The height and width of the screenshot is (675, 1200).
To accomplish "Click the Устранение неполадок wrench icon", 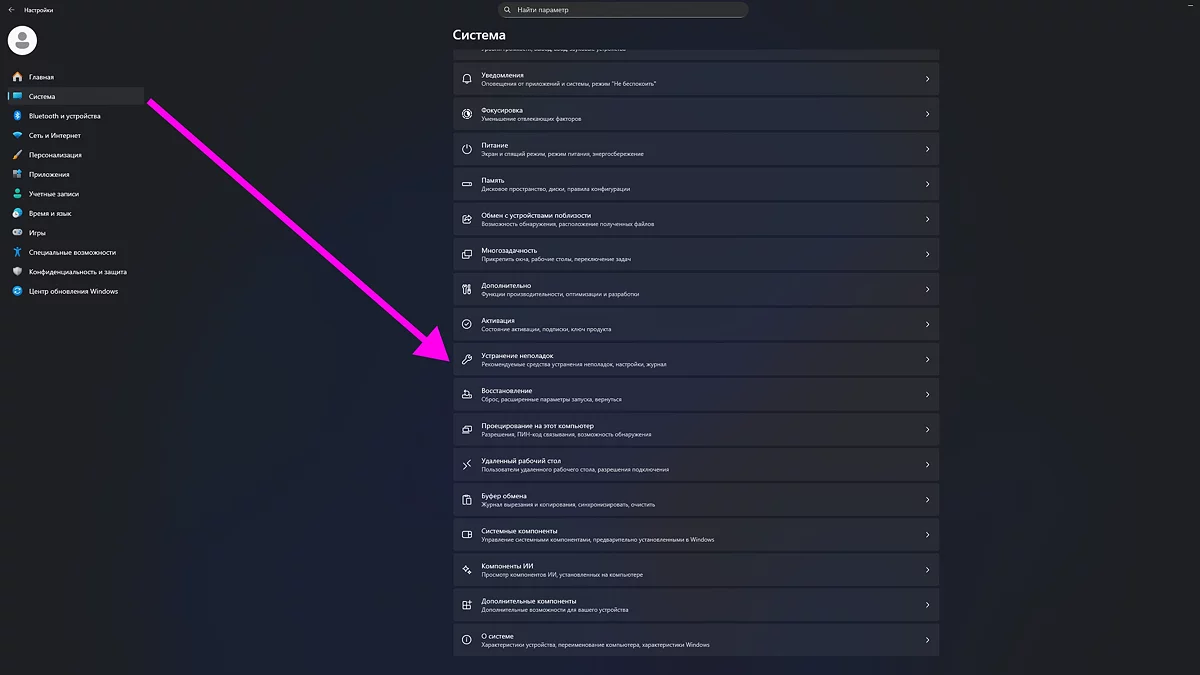I will click(467, 360).
